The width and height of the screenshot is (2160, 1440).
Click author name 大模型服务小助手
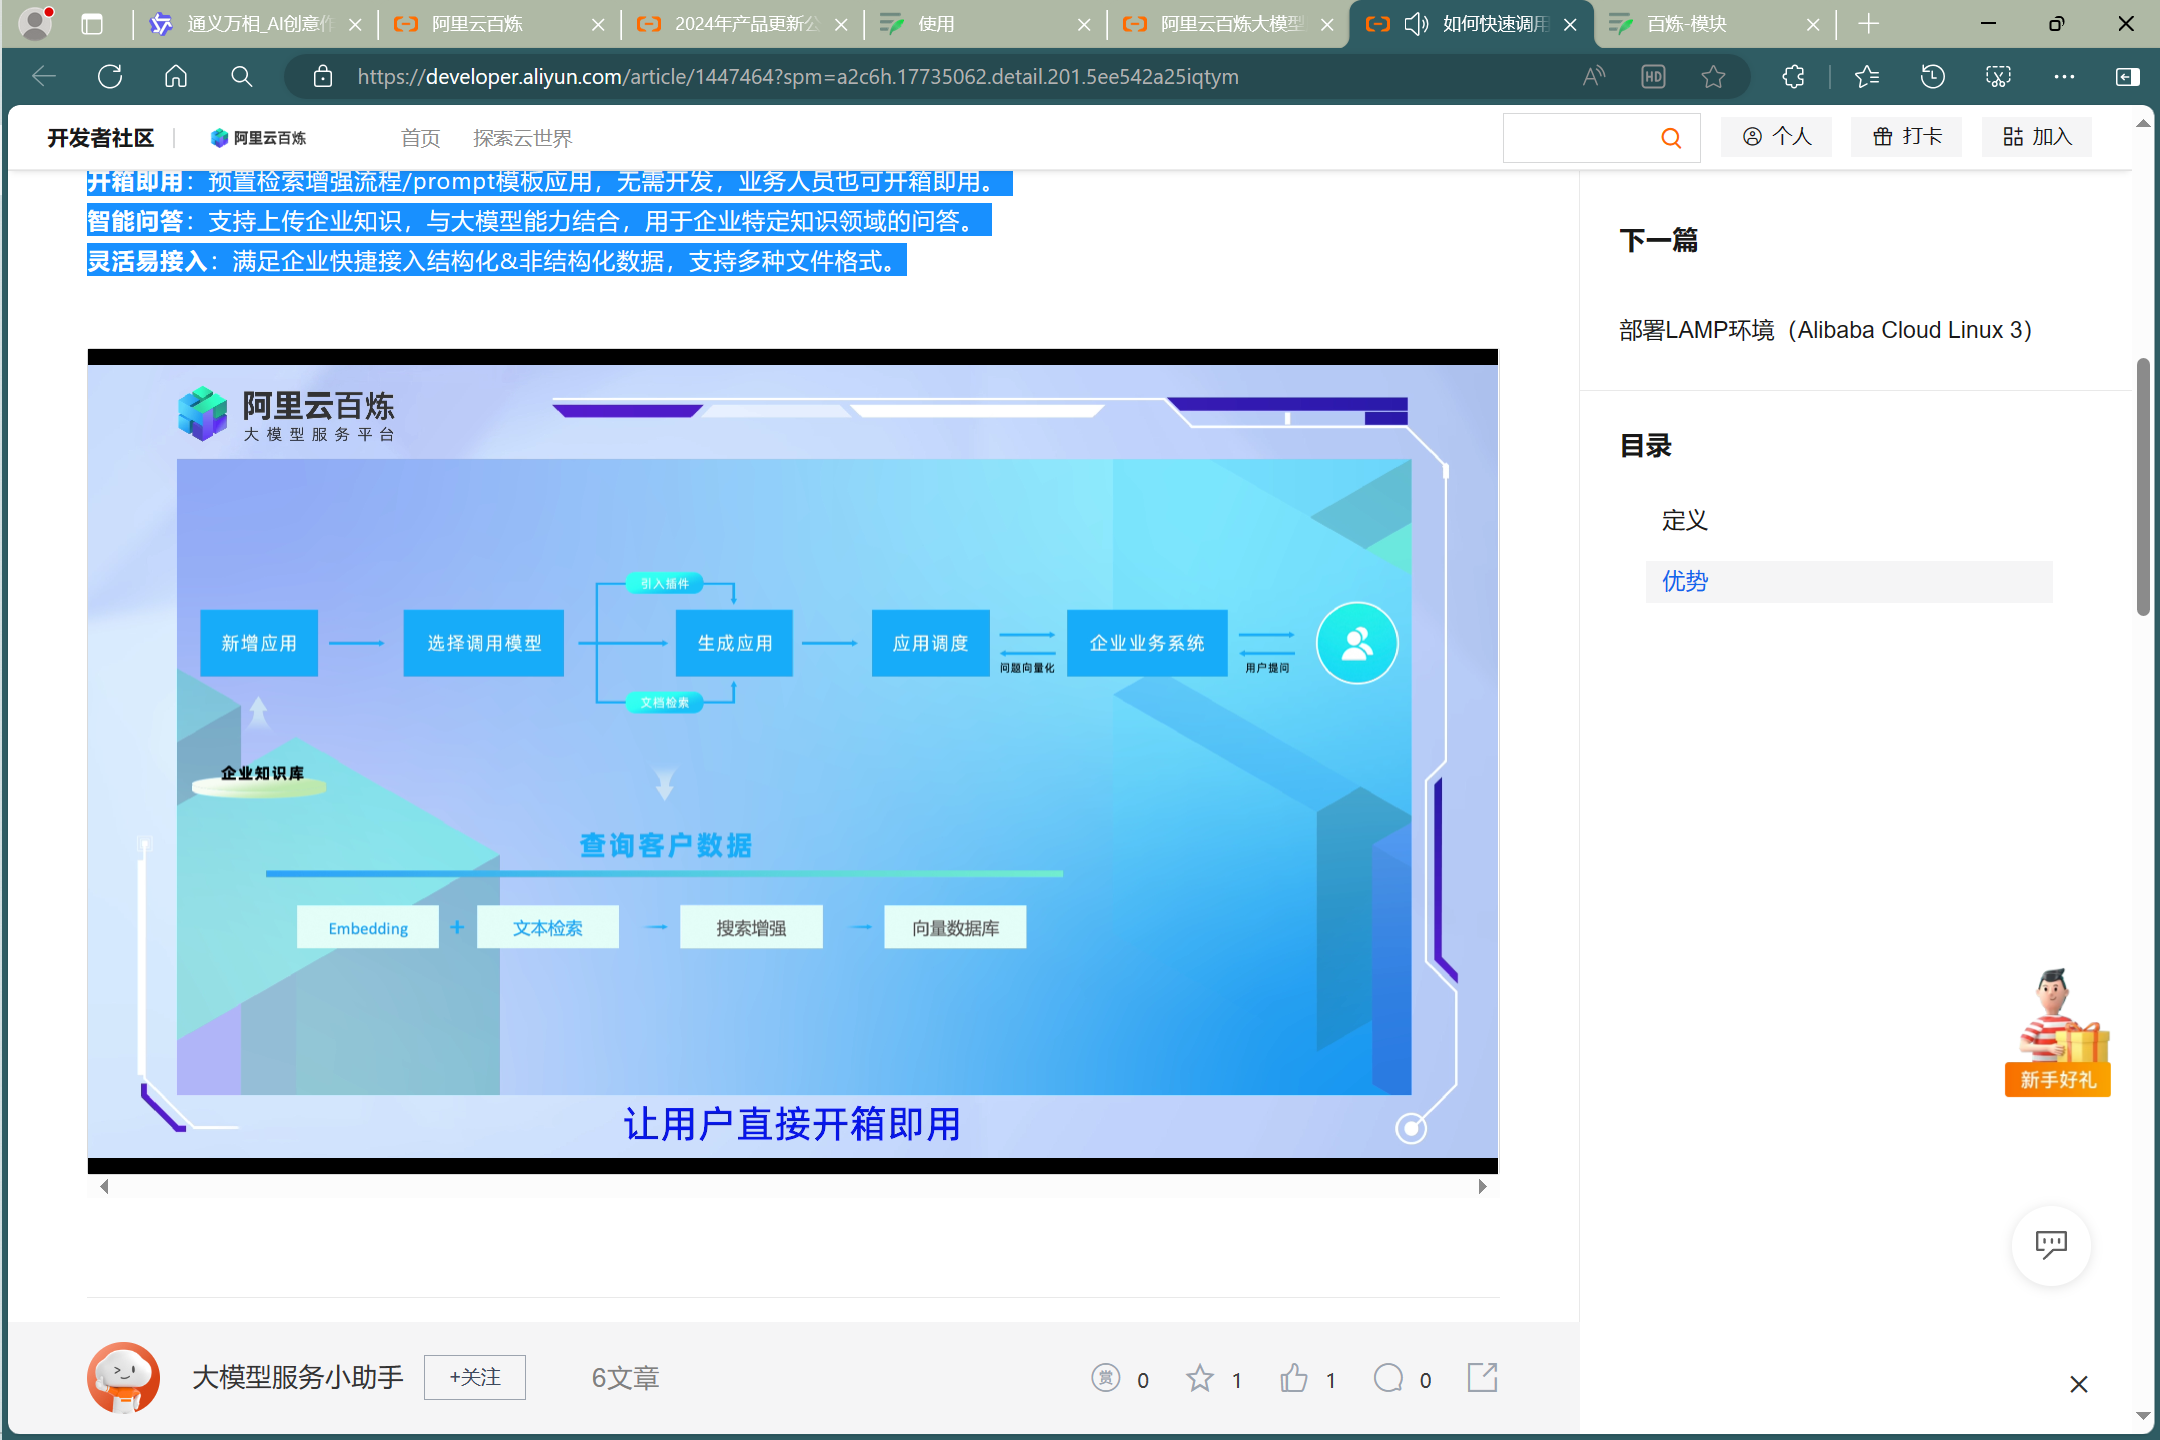(298, 1378)
